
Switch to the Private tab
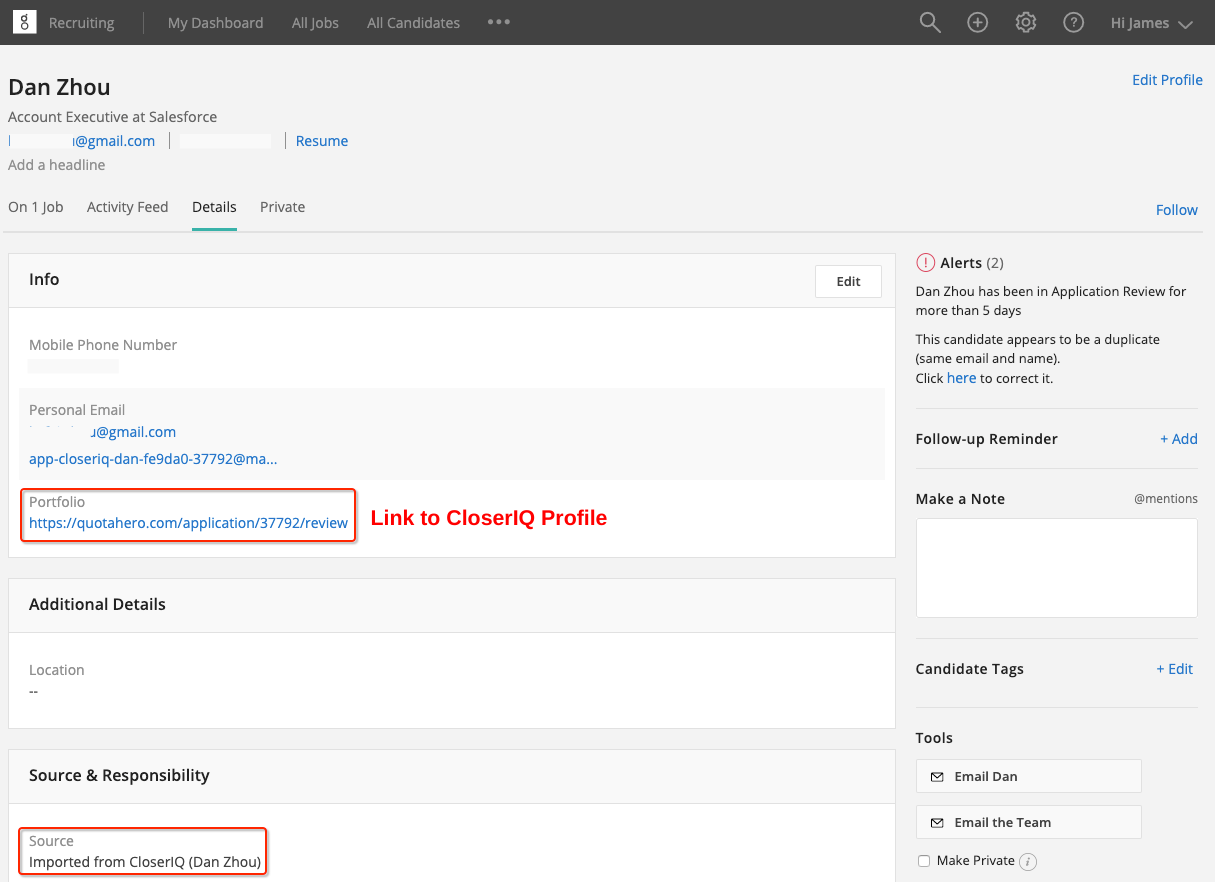click(x=282, y=207)
